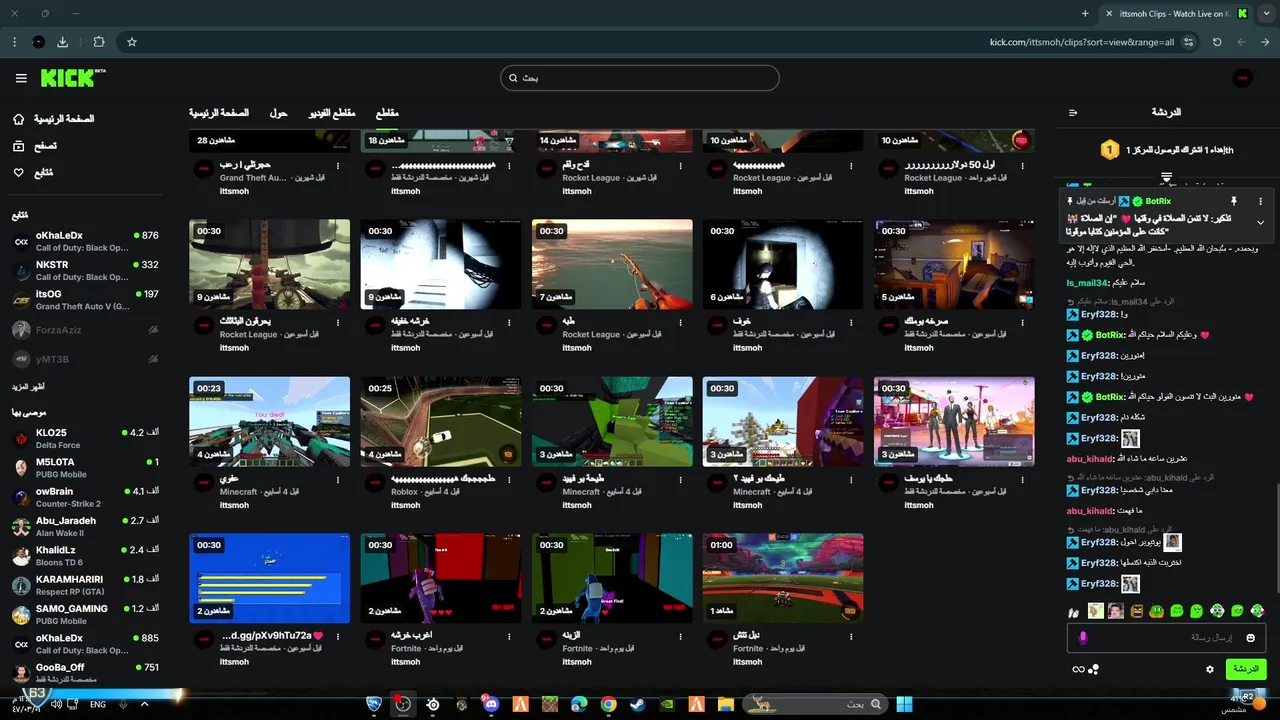Switch to the channel's الصفحة الرئيسية tab
1280x720 pixels.
tap(219, 113)
